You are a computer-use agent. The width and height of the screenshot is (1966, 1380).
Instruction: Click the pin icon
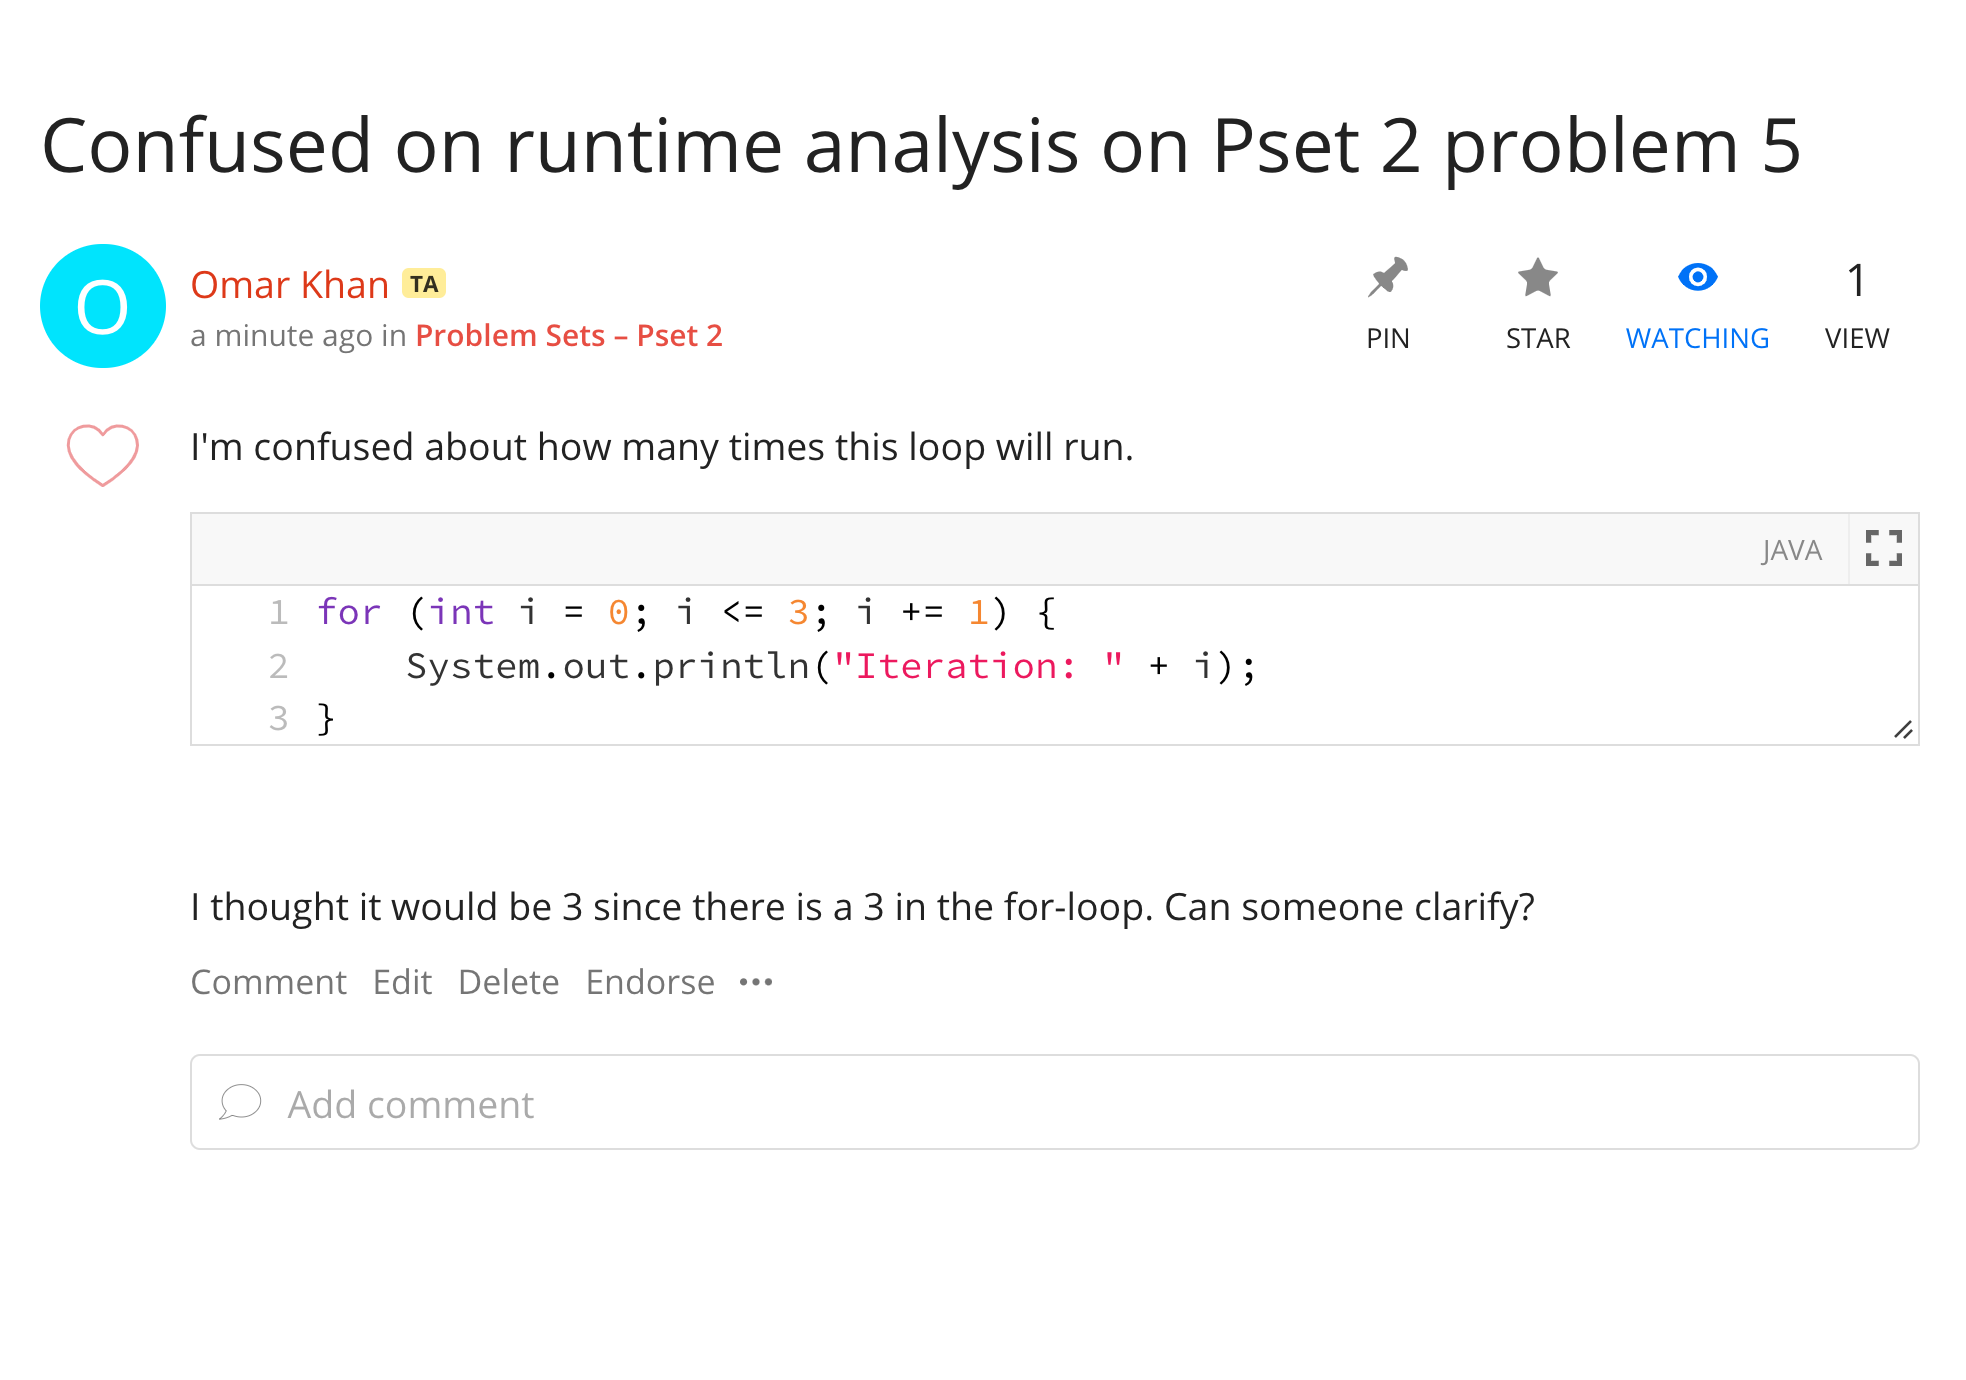(1387, 279)
